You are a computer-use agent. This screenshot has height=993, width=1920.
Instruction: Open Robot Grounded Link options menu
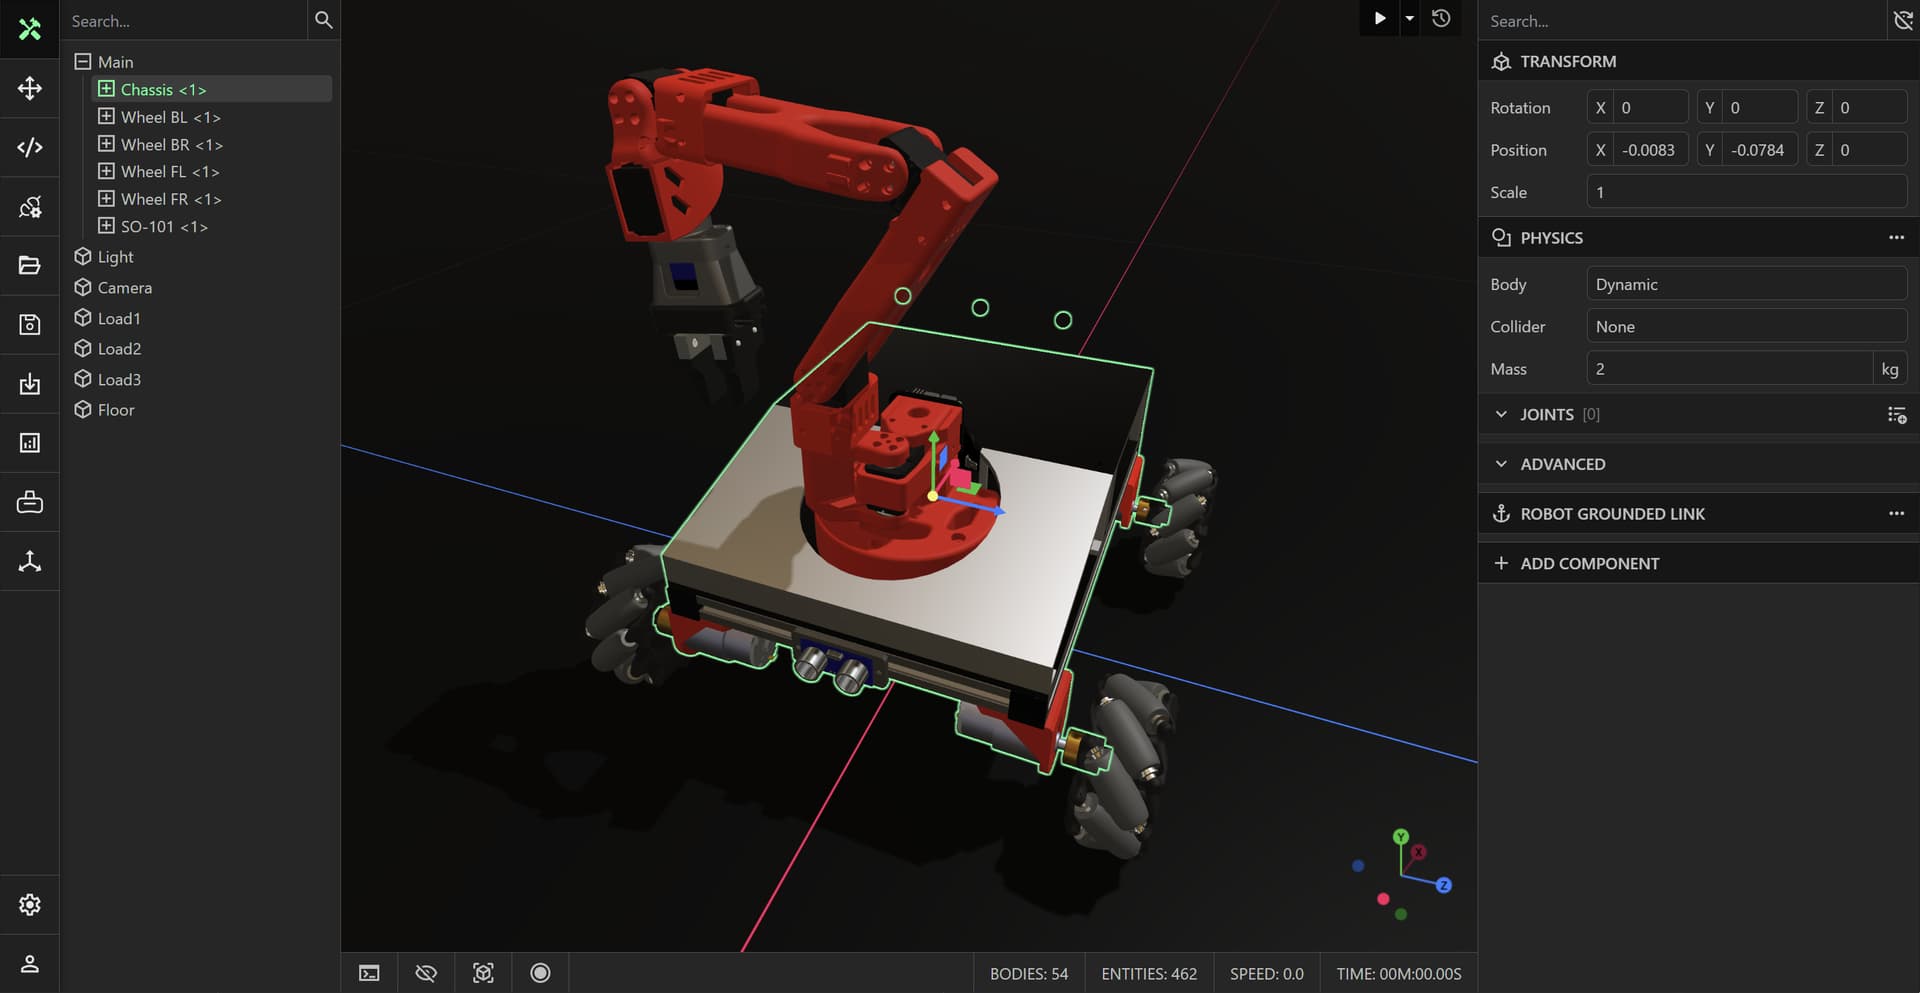1895,514
